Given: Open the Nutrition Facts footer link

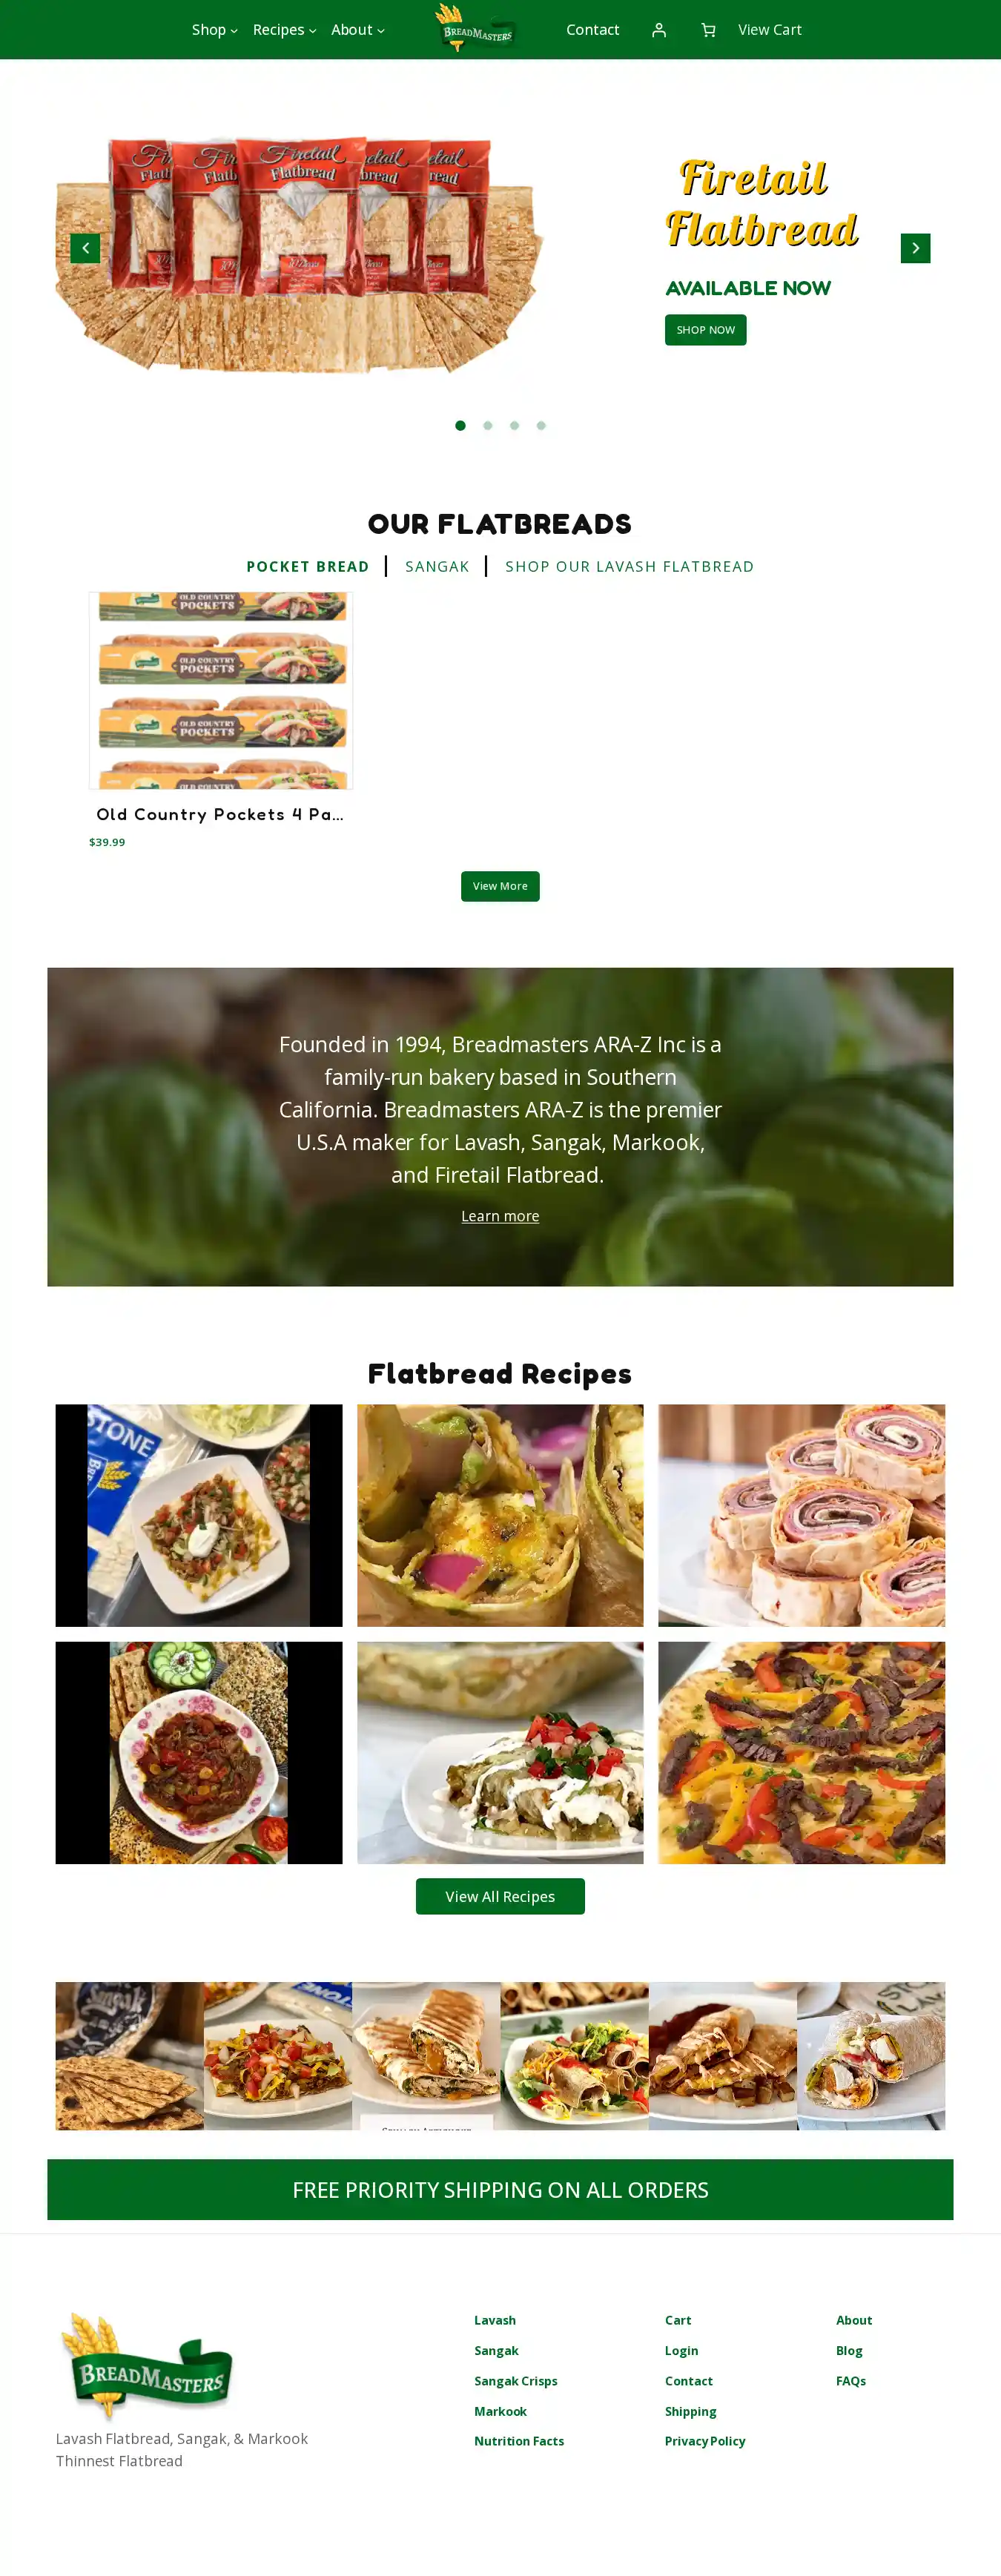Looking at the screenshot, I should click(x=519, y=2442).
